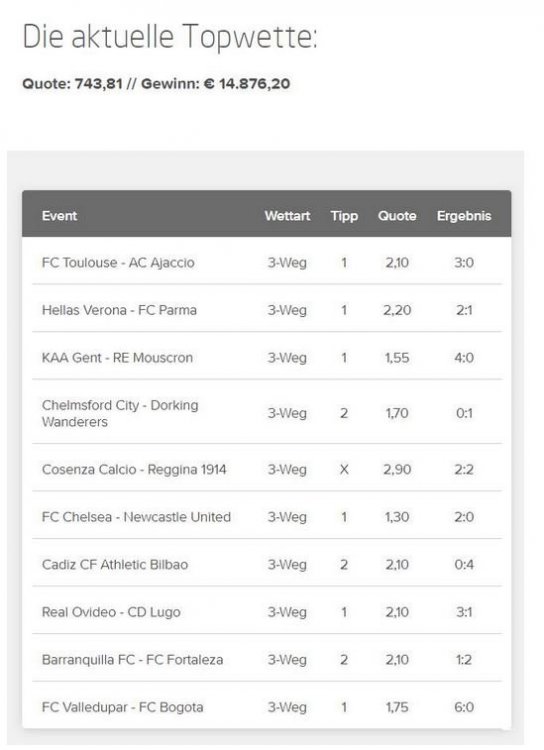
Task: Open FC Toulouse - AC Ajaccio event
Action: coord(118,263)
